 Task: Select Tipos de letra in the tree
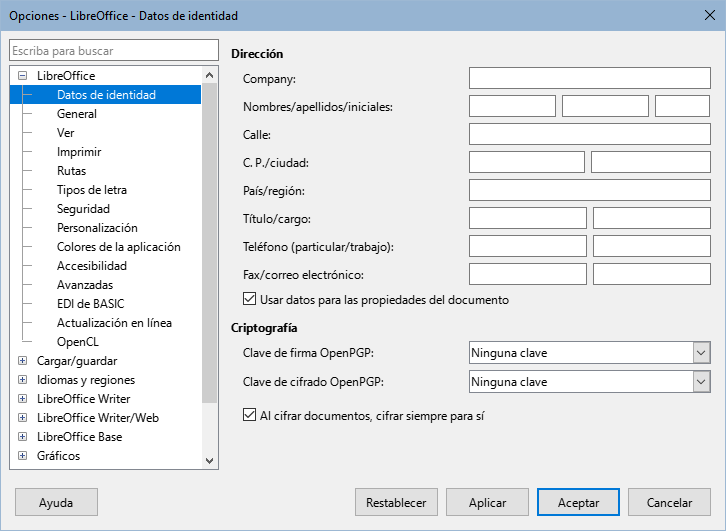point(92,189)
